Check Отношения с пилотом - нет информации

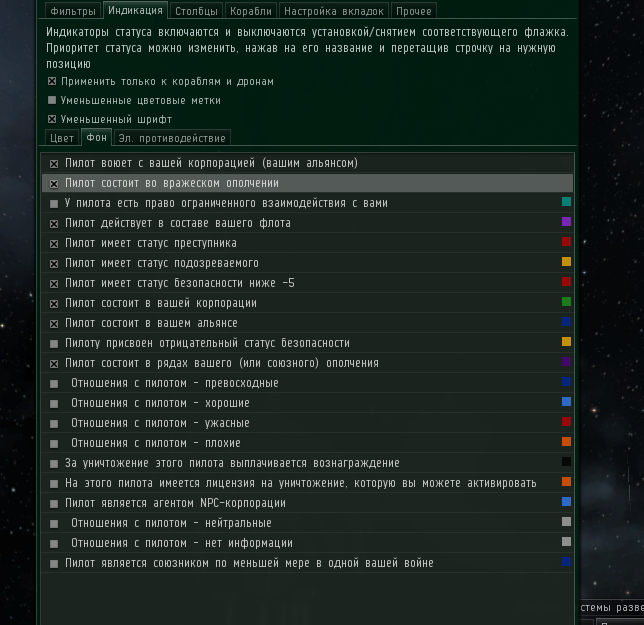pos(54,544)
